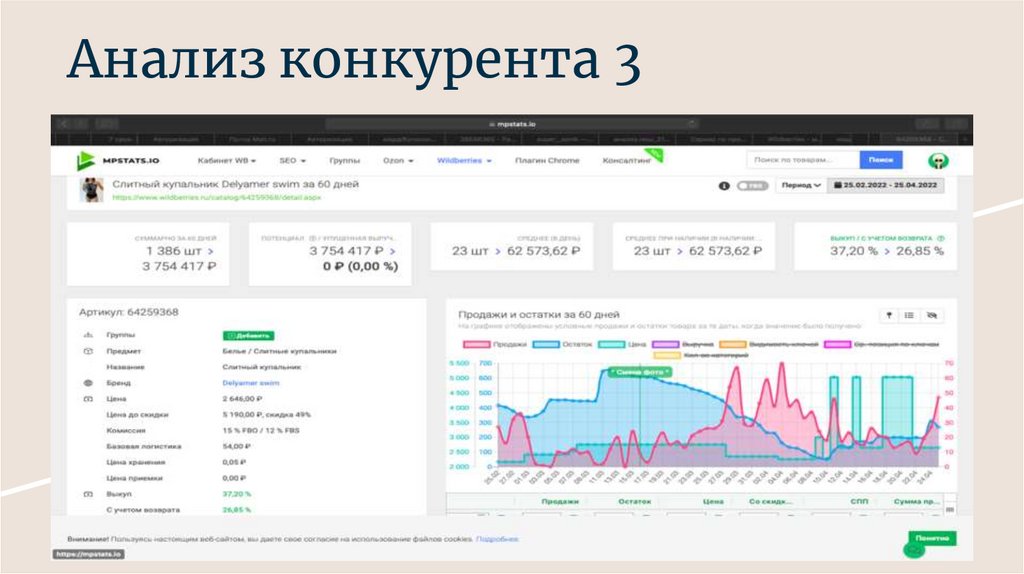Click the Предмет row icon
Viewport: 1024px width, 574px height.
click(88, 351)
